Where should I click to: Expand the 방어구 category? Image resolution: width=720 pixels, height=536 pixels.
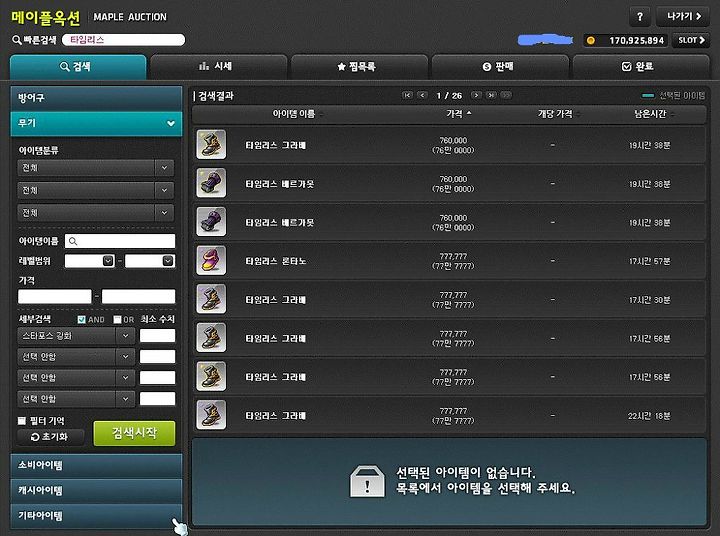tap(96, 98)
